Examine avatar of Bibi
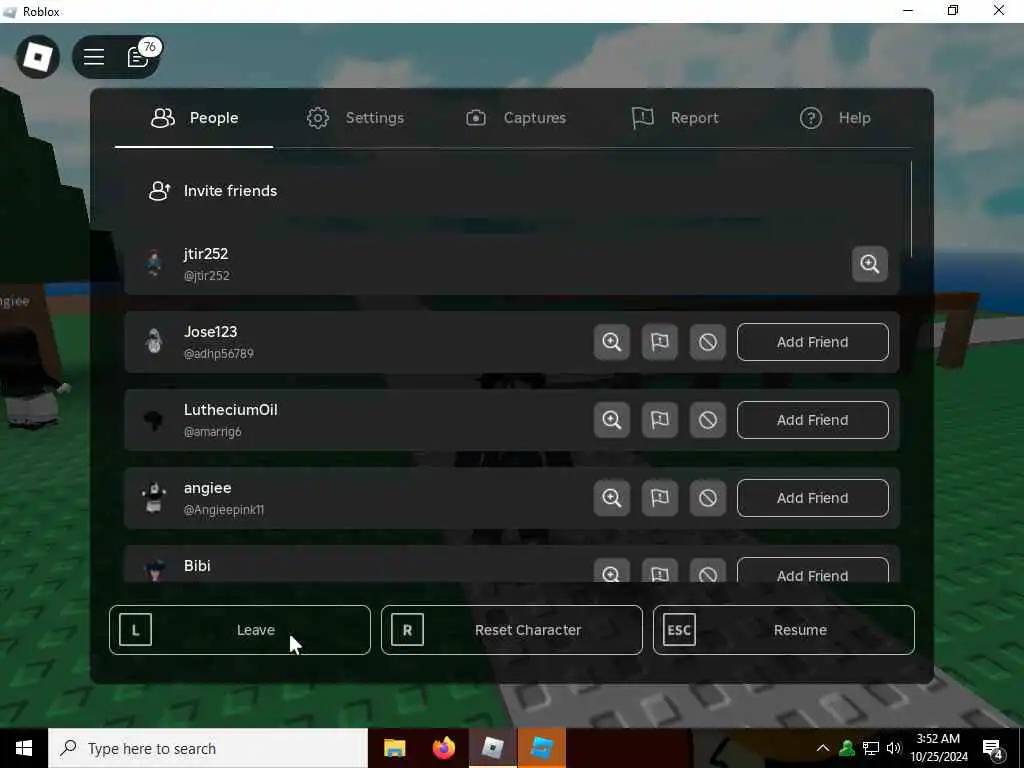Viewport: 1024px width, 768px height. tap(612, 570)
